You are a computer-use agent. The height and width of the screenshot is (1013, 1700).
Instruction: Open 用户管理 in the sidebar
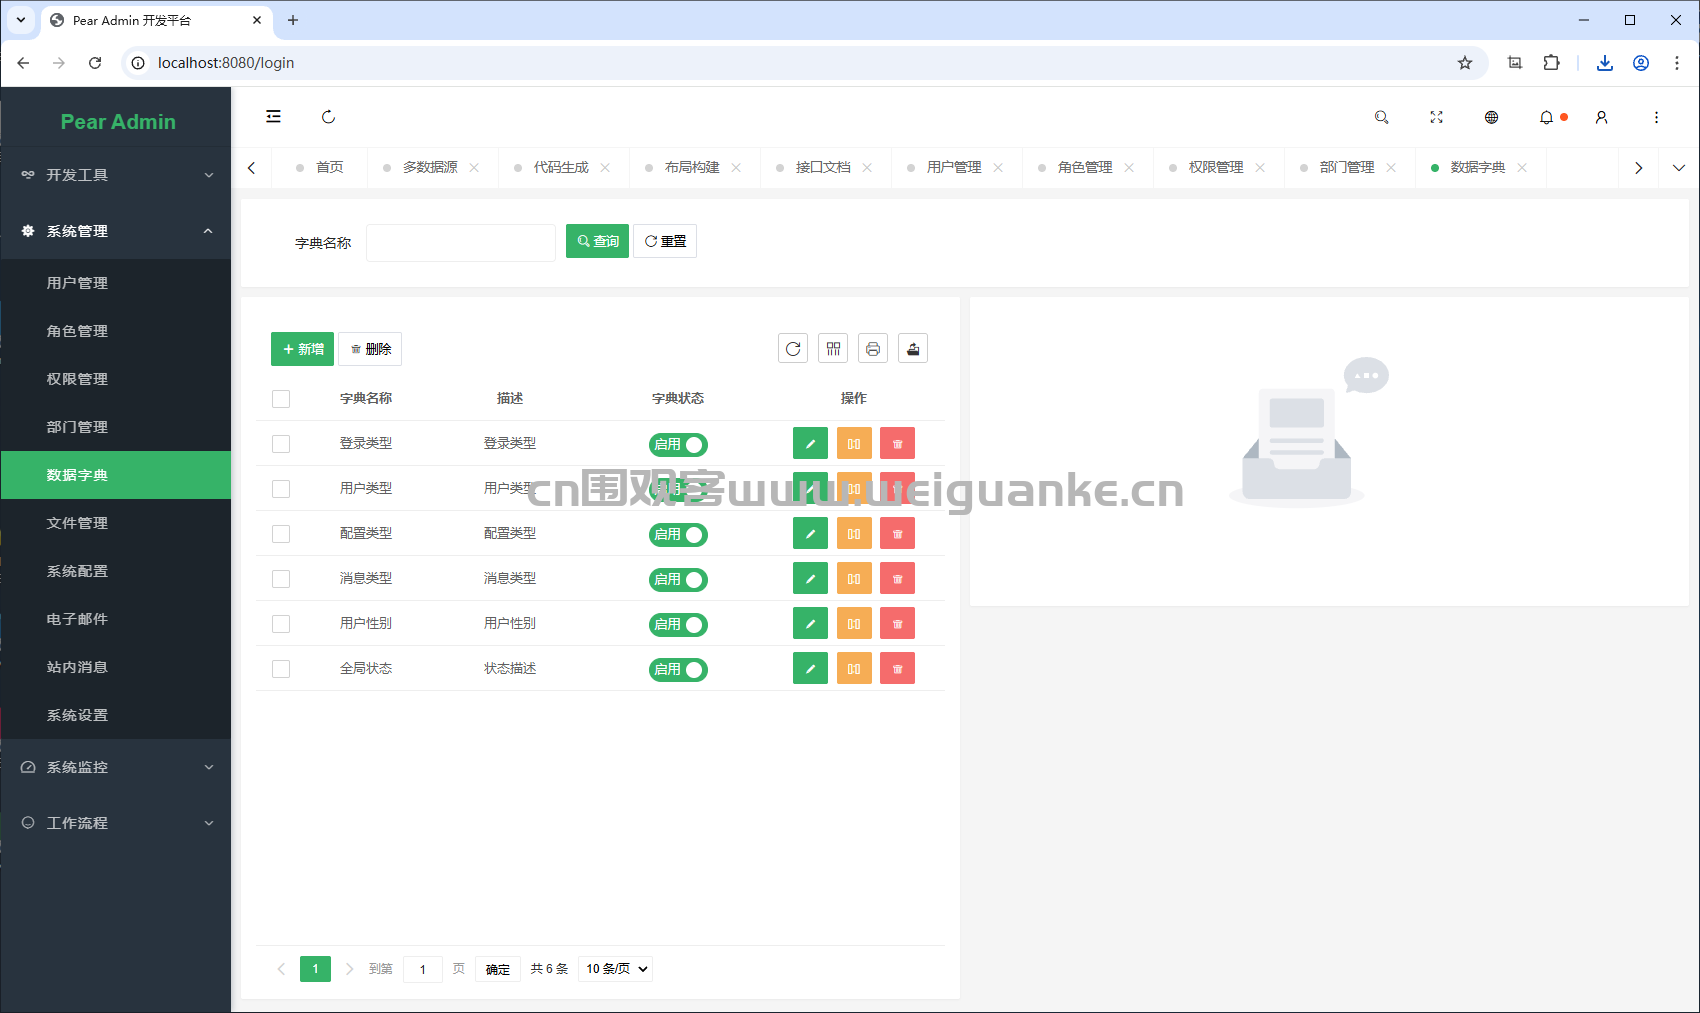pyautogui.click(x=116, y=283)
